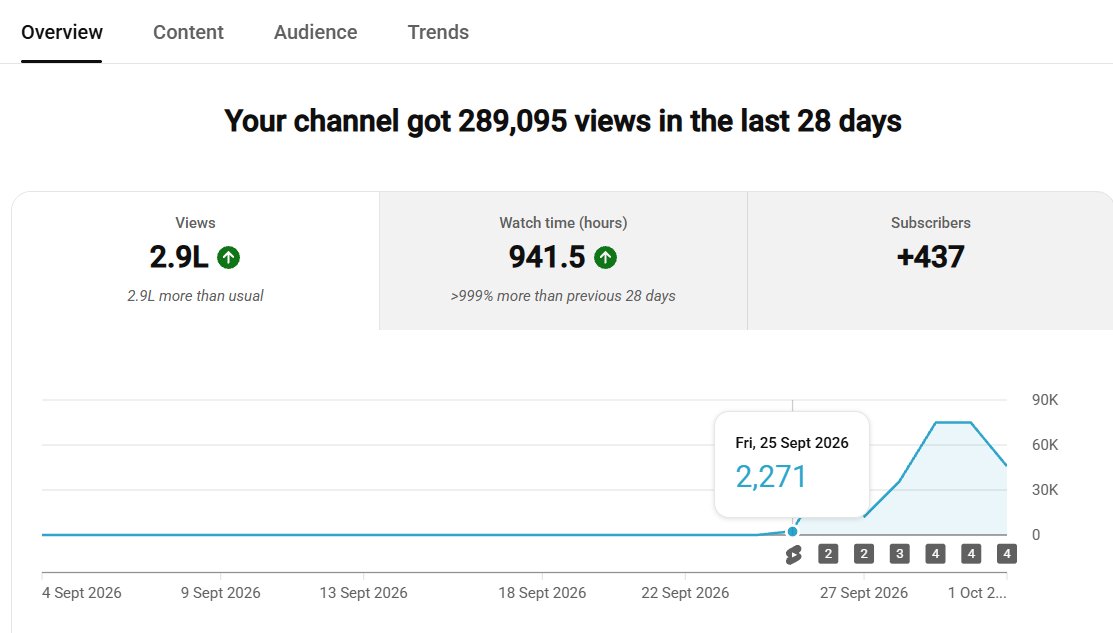Click the green up arrow beside 2.9L
The image size is (1113, 633).
pos(229,257)
